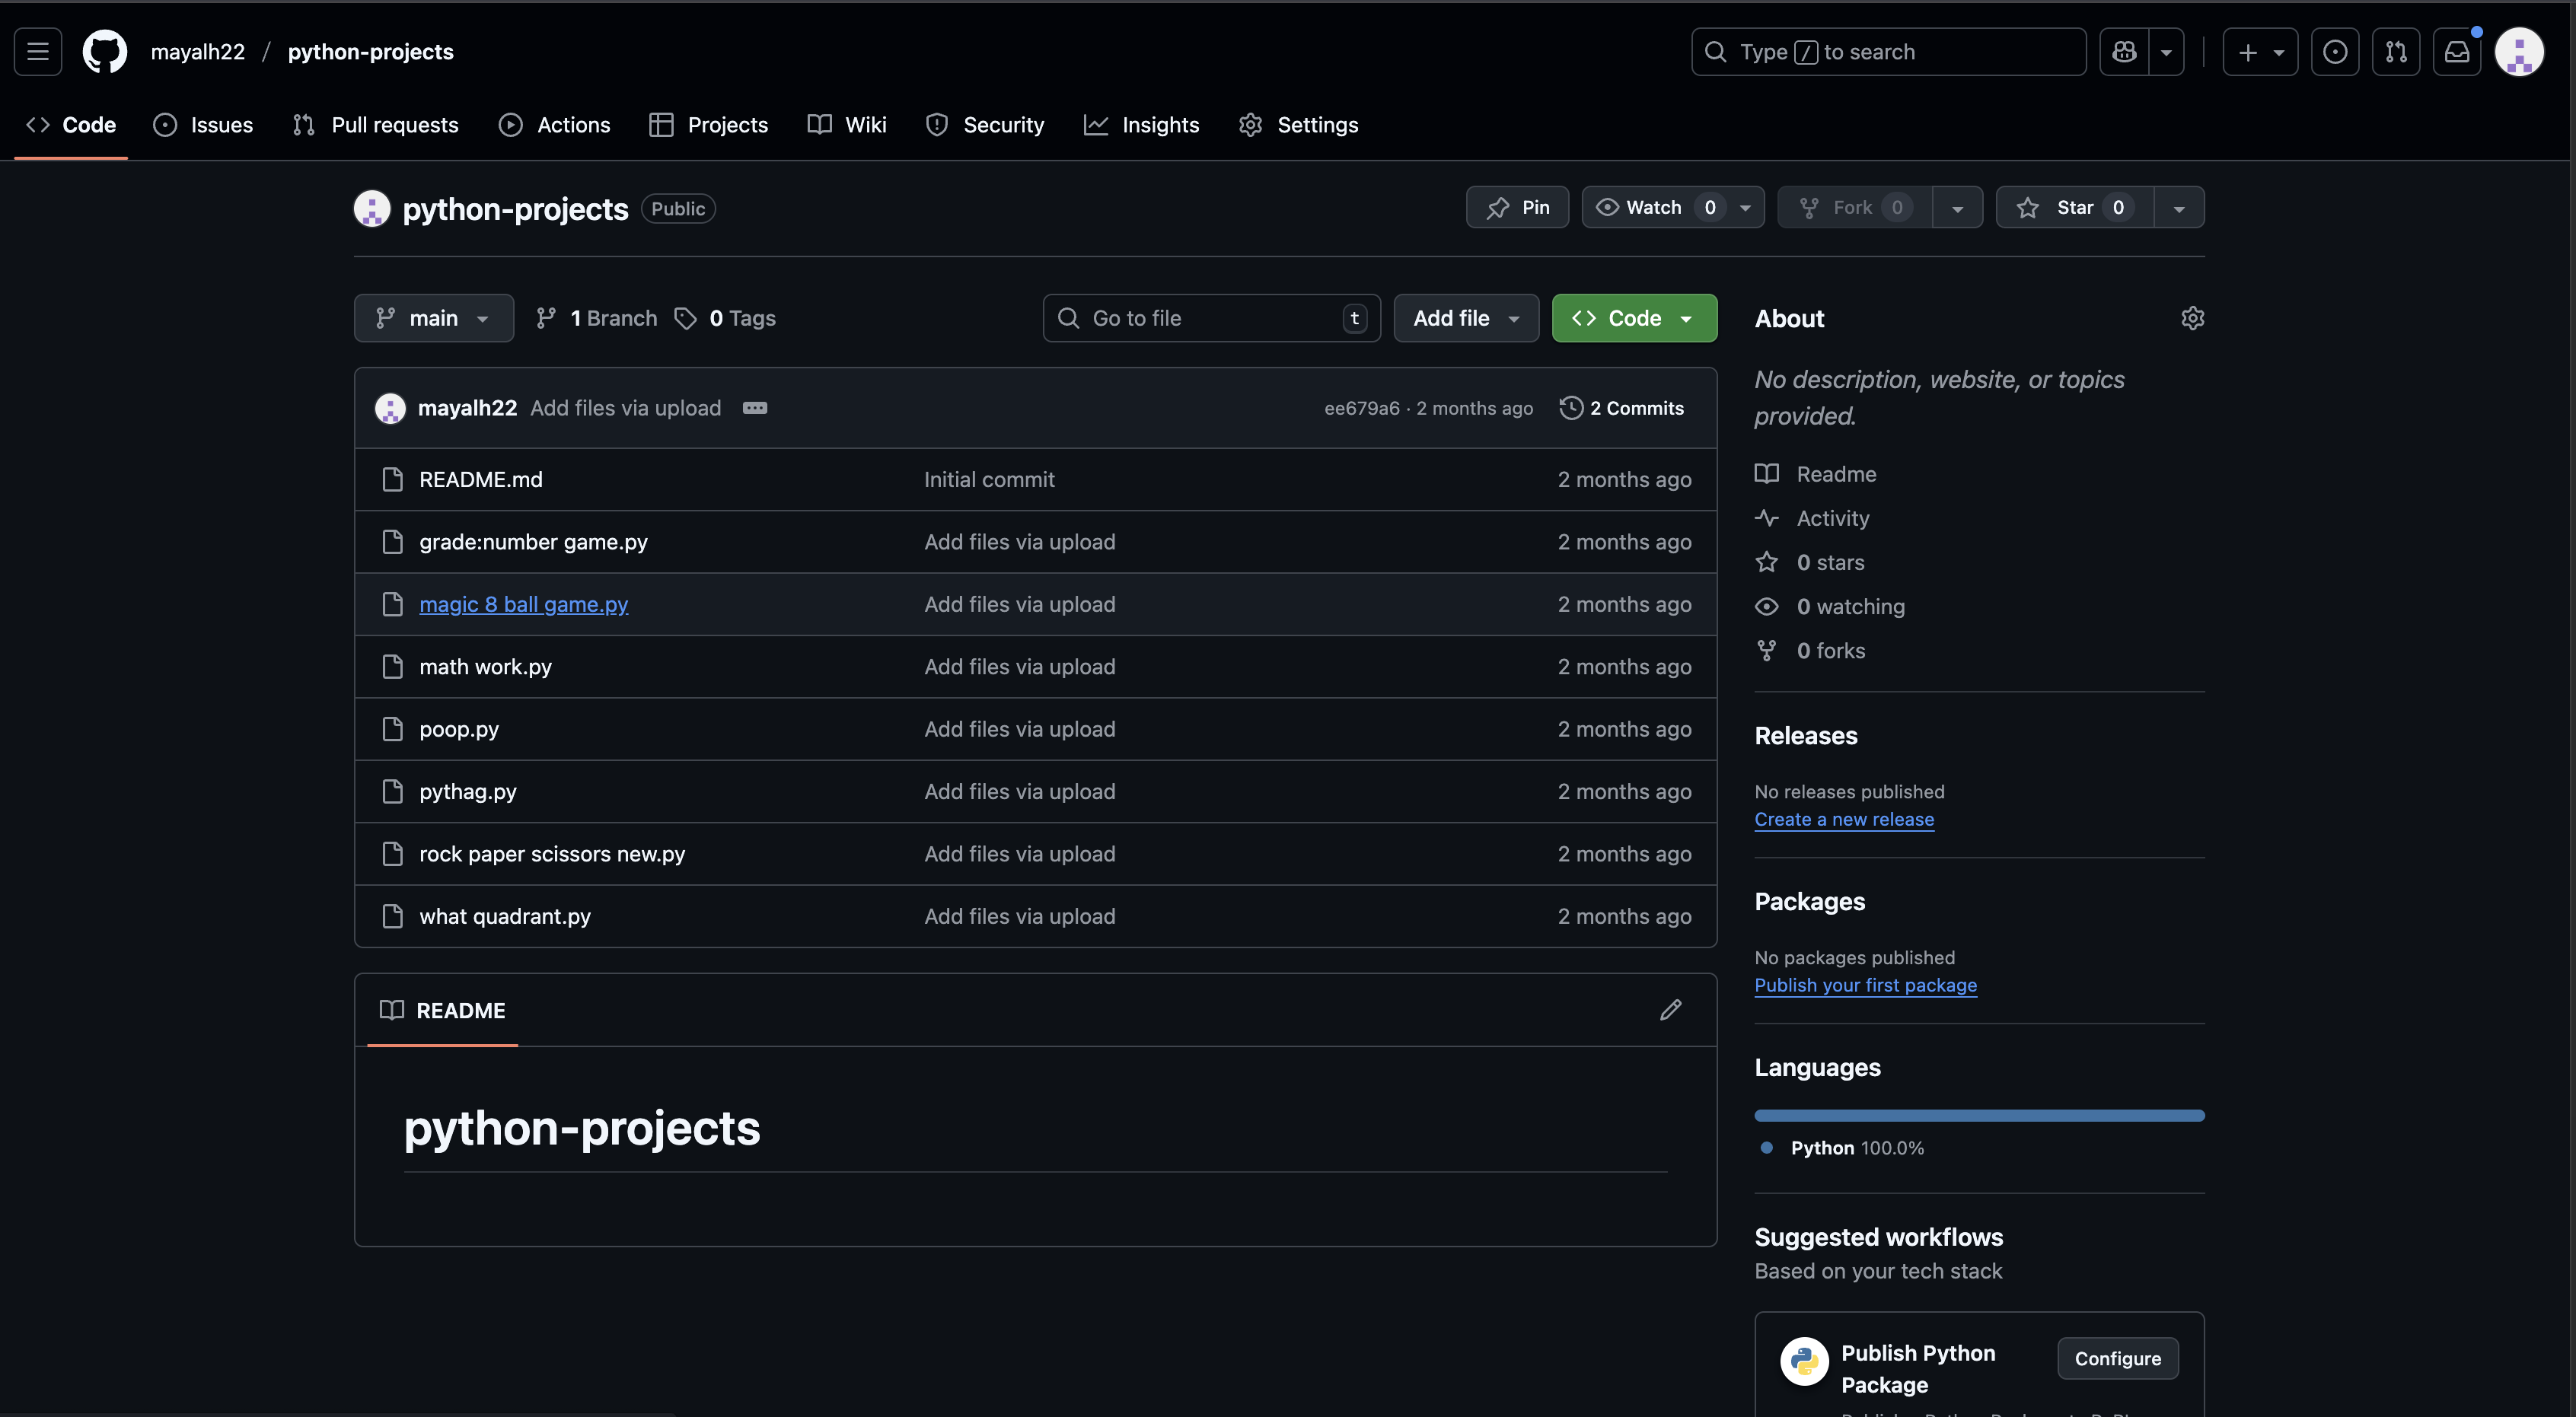Edit the README with the pencil icon
Image resolution: width=2576 pixels, height=1417 pixels.
1670,1010
